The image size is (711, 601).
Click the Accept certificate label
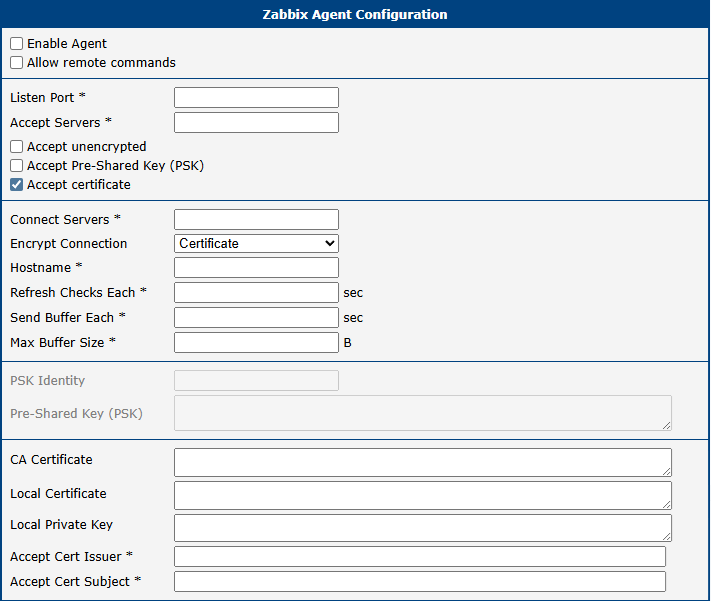(78, 185)
